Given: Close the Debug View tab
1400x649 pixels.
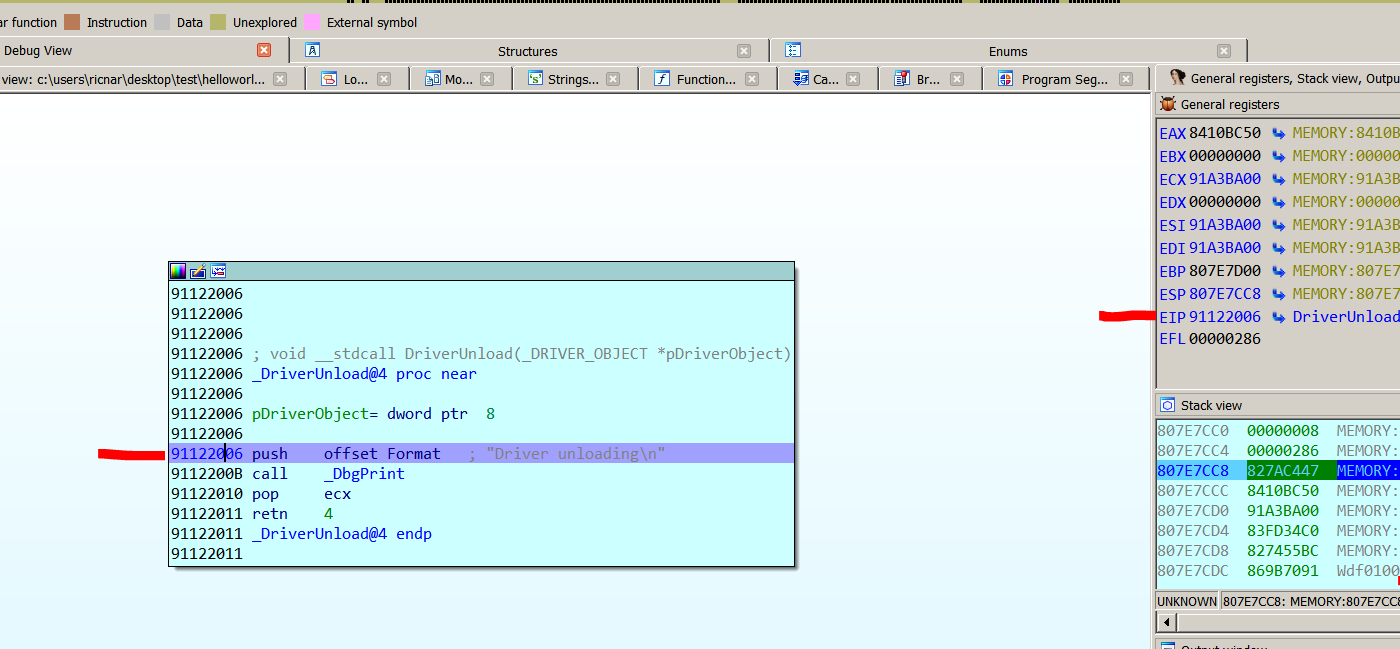Looking at the screenshot, I should (264, 50).
